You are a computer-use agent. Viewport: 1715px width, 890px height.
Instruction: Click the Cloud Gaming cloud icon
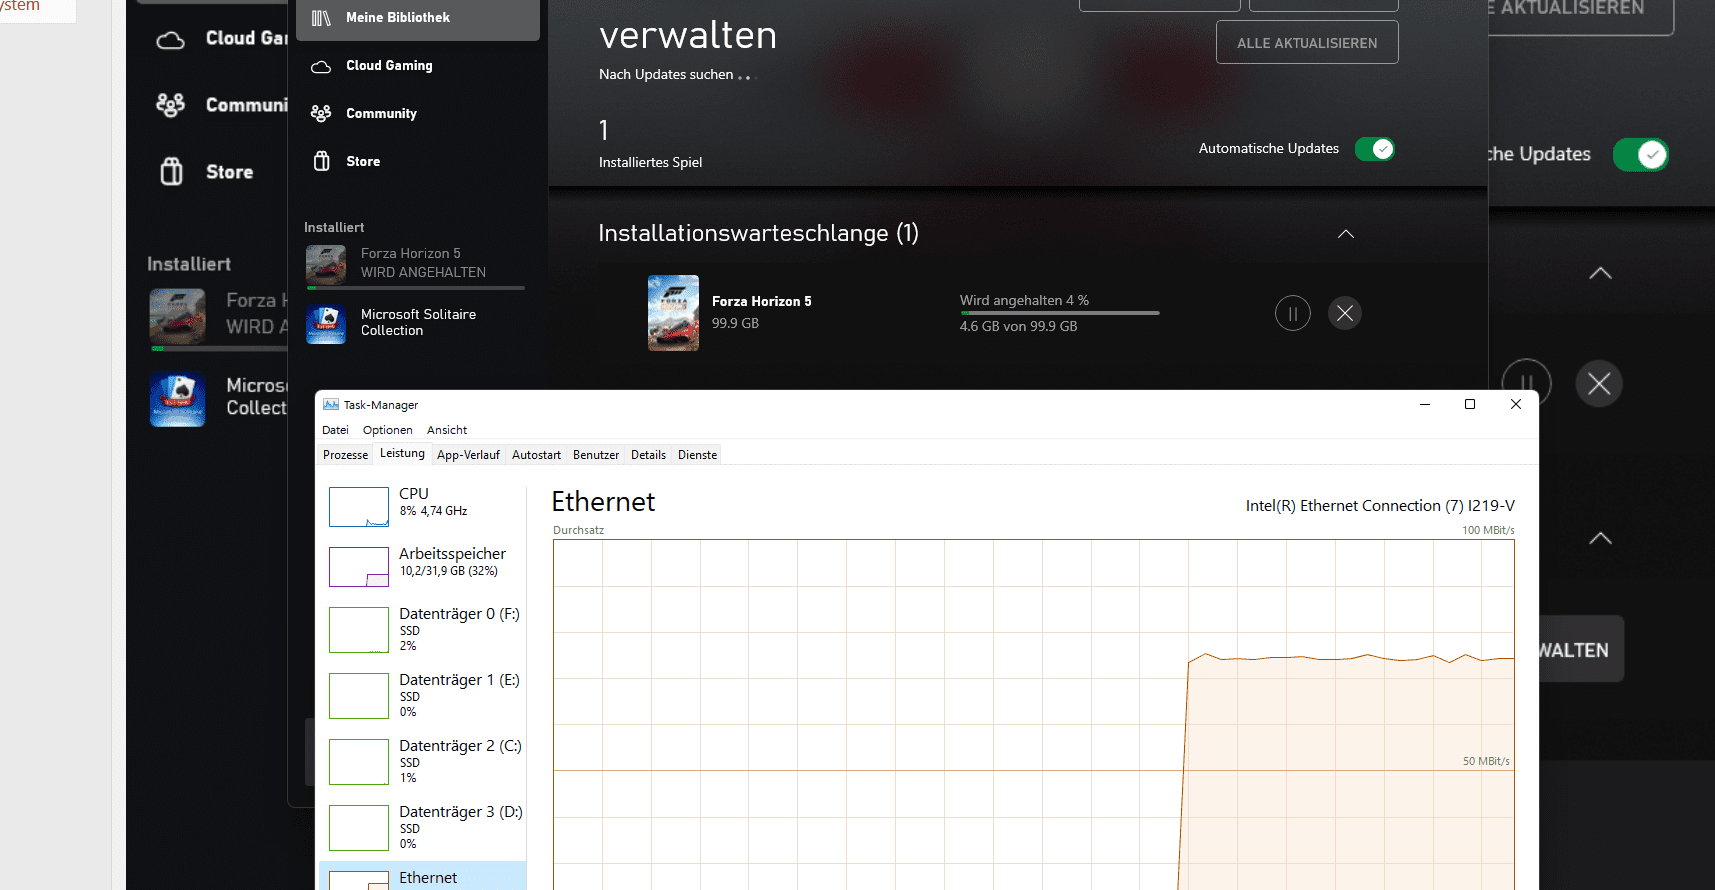tap(321, 66)
